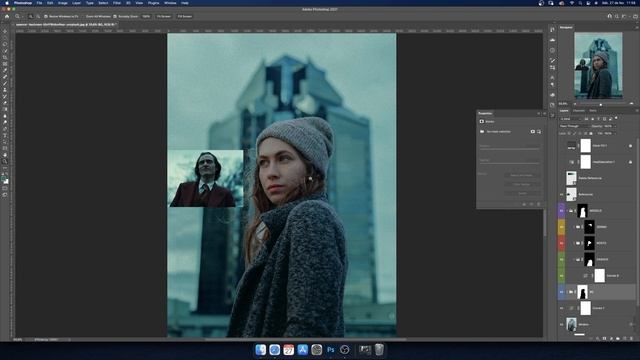Click add layer mask icon
The image size is (640, 360).
click(x=604, y=338)
